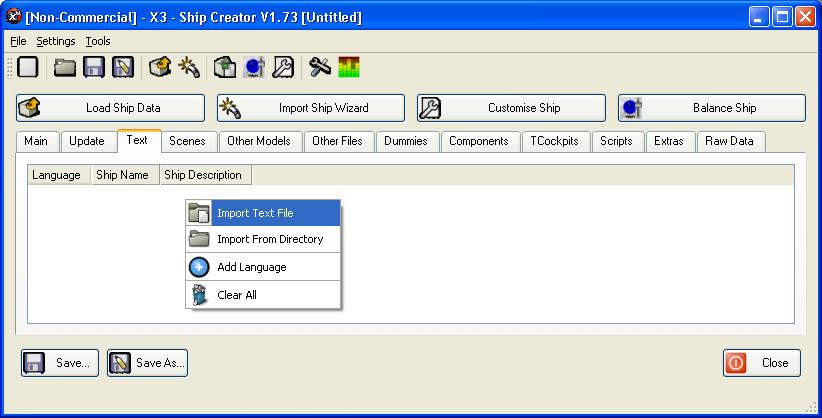Screen dimensions: 822x418
Task: Click the blue Balance Ship toolbar icon
Action: coord(254,68)
